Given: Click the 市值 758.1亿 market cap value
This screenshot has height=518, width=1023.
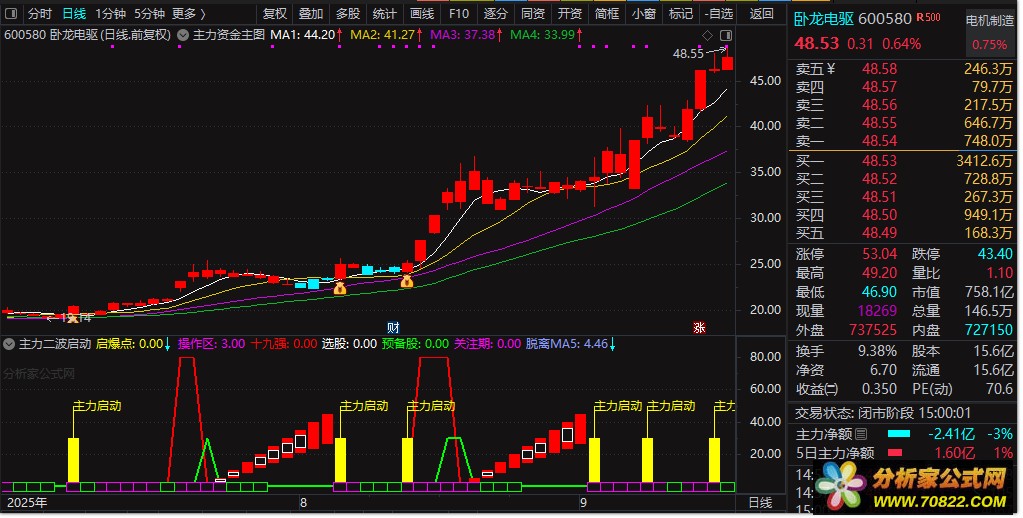Looking at the screenshot, I should pyautogui.click(x=989, y=292).
